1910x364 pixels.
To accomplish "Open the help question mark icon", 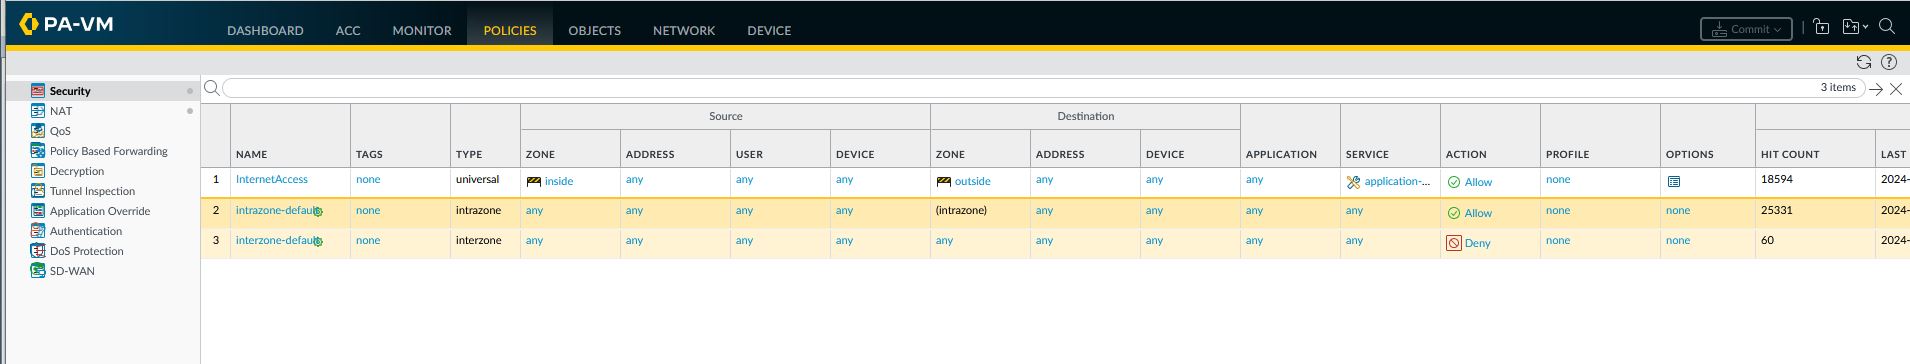I will 1889,62.
